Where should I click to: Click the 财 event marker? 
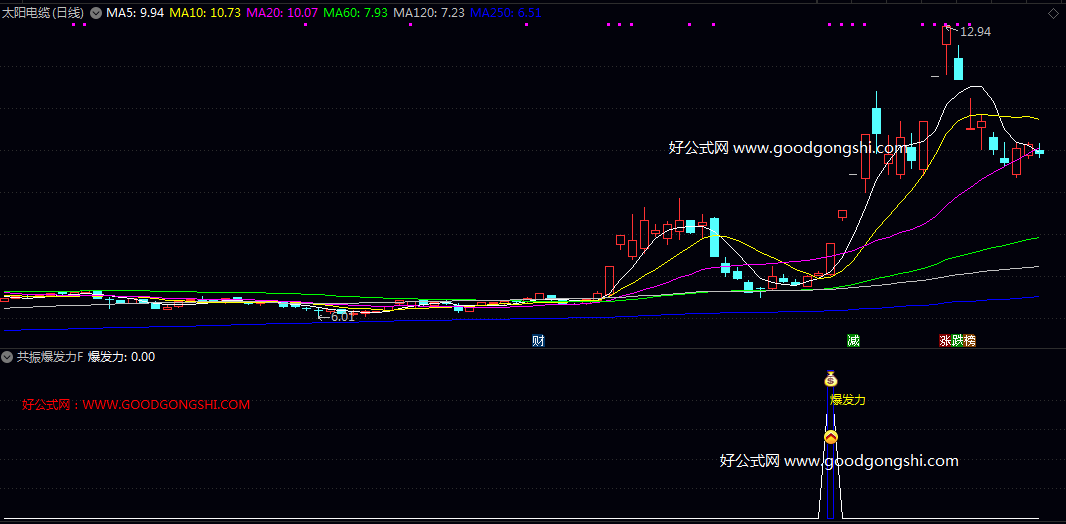538,340
